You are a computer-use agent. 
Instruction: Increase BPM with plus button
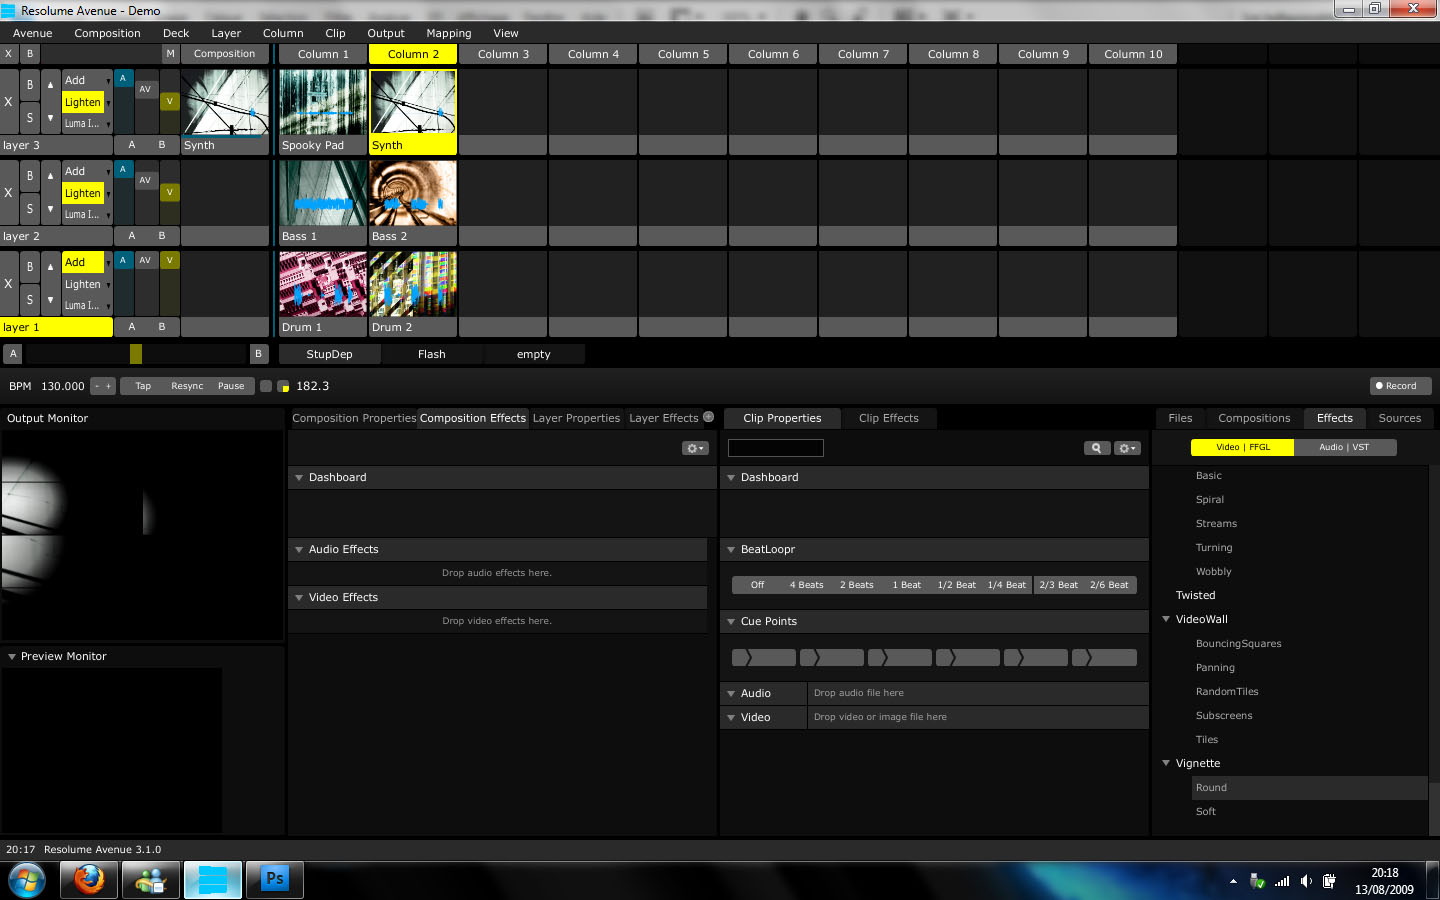109,386
